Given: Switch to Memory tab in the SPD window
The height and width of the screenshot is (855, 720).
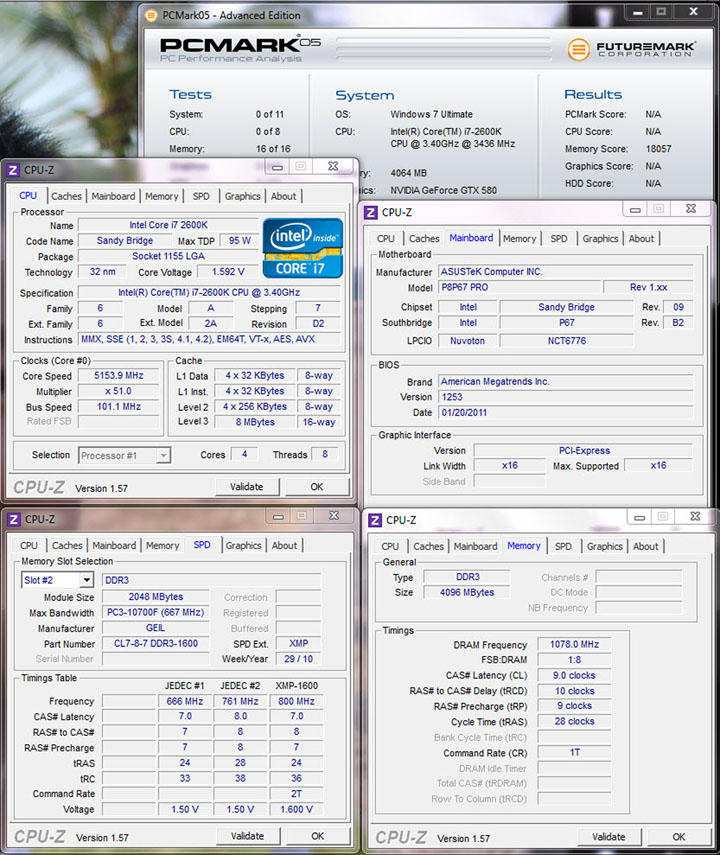Looking at the screenshot, I should [163, 546].
